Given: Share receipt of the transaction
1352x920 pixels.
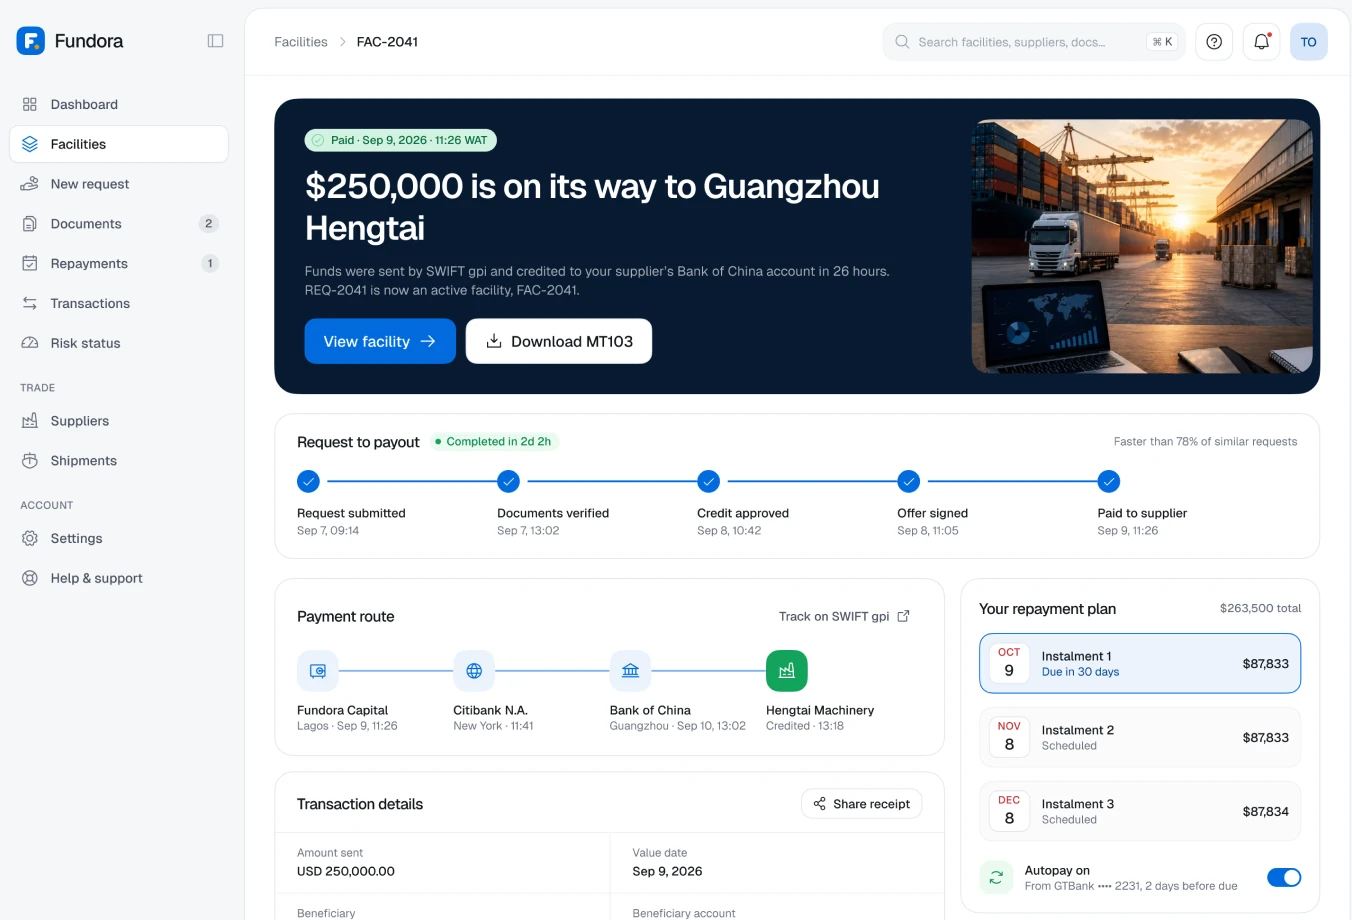Looking at the screenshot, I should click(862, 804).
